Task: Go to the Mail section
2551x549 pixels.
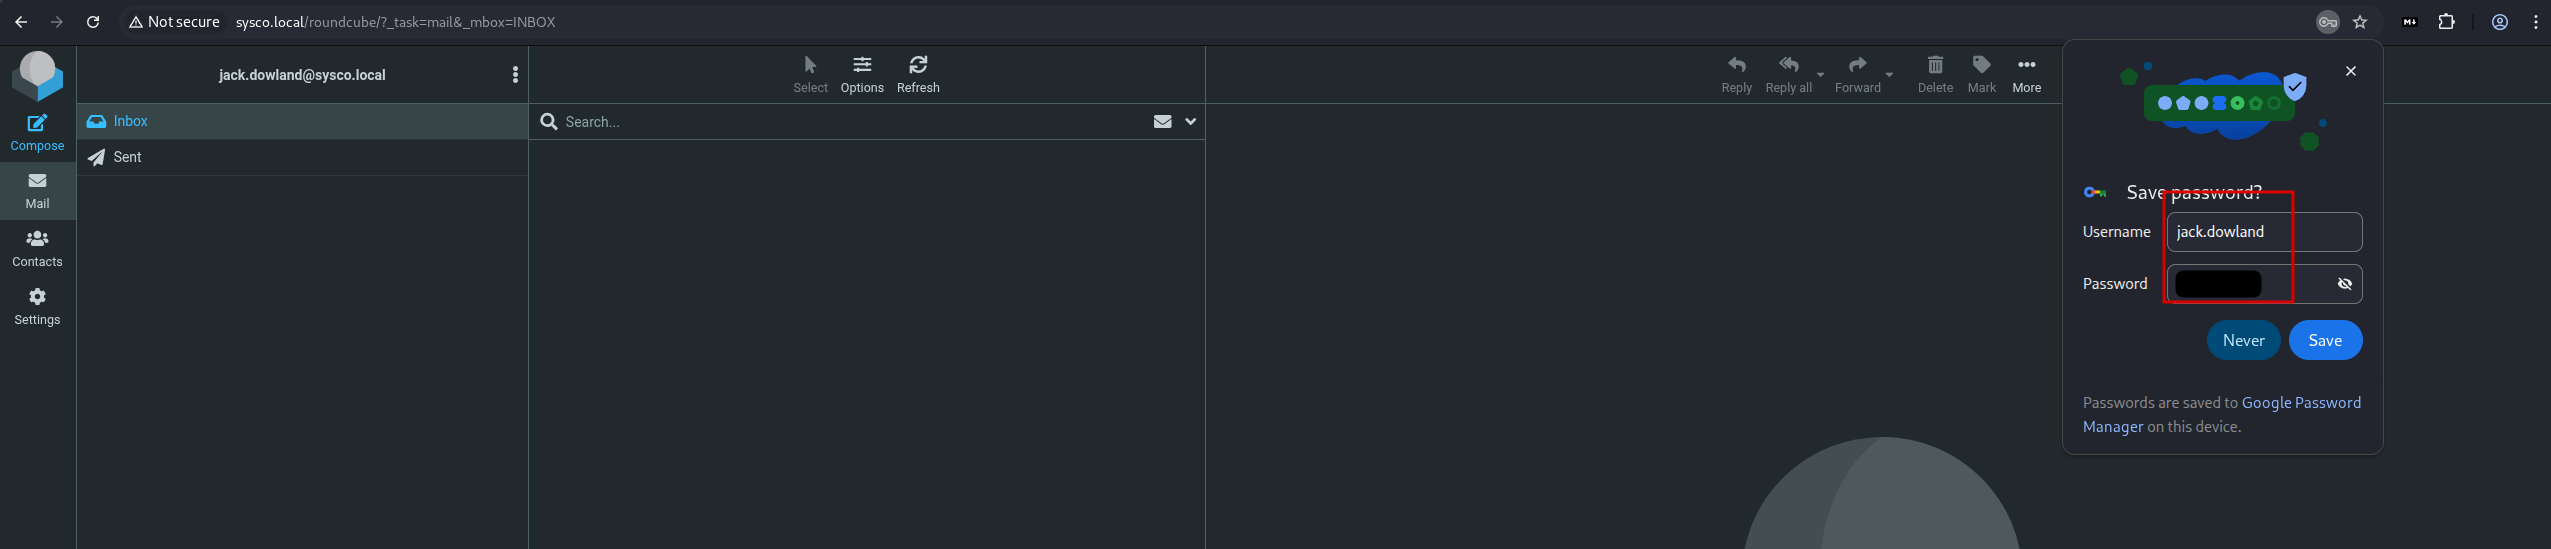Action: 37,190
